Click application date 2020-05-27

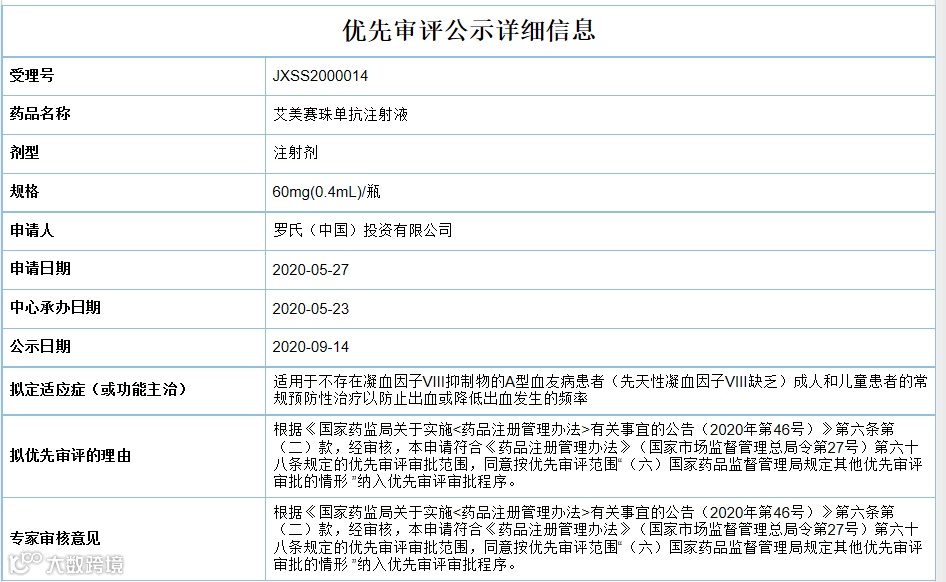311,270
